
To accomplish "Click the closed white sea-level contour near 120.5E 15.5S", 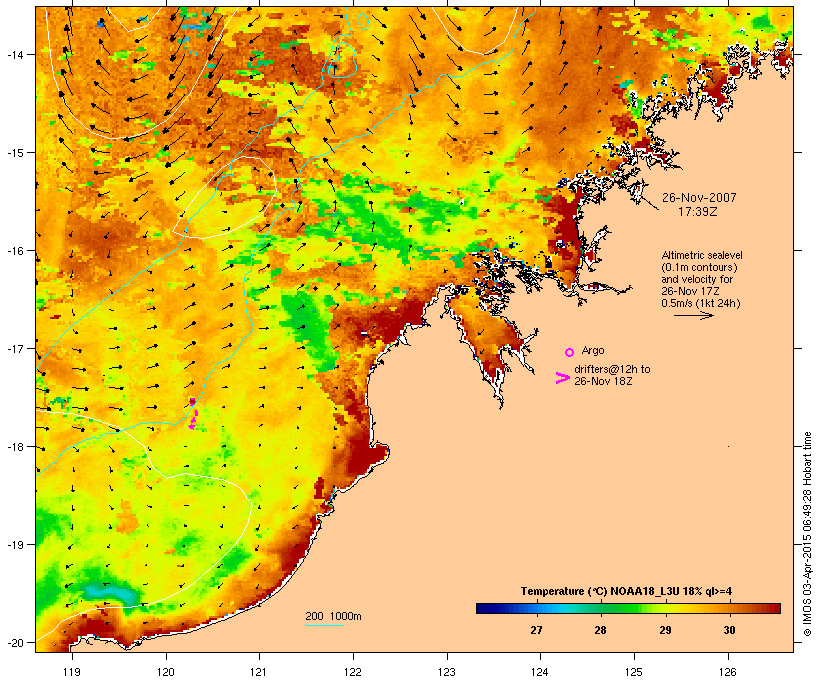I will tap(225, 198).
